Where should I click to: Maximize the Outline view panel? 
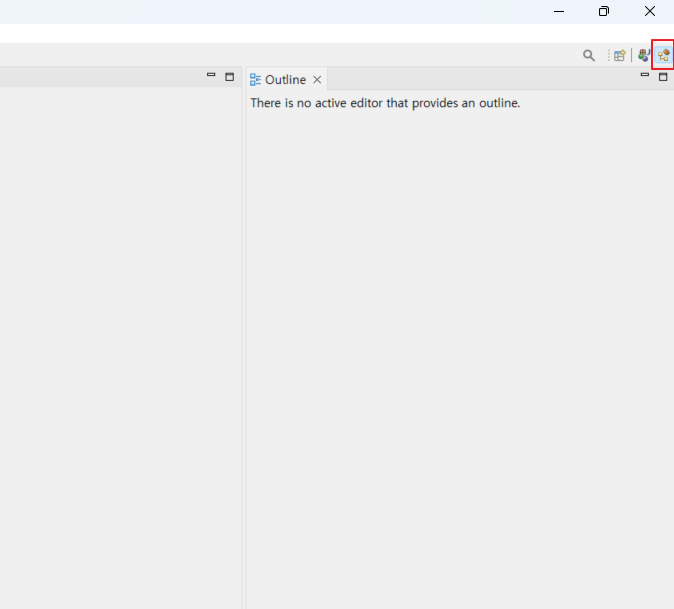tap(663, 77)
